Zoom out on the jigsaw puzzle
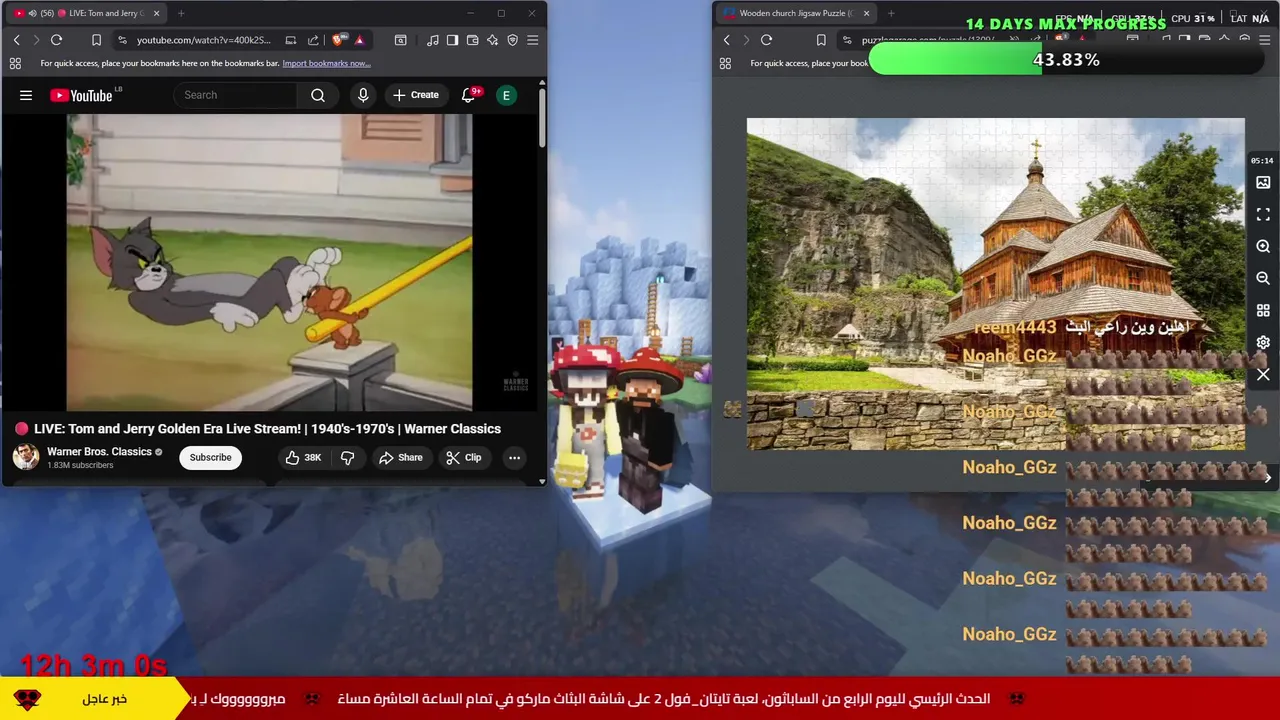 tap(1263, 278)
